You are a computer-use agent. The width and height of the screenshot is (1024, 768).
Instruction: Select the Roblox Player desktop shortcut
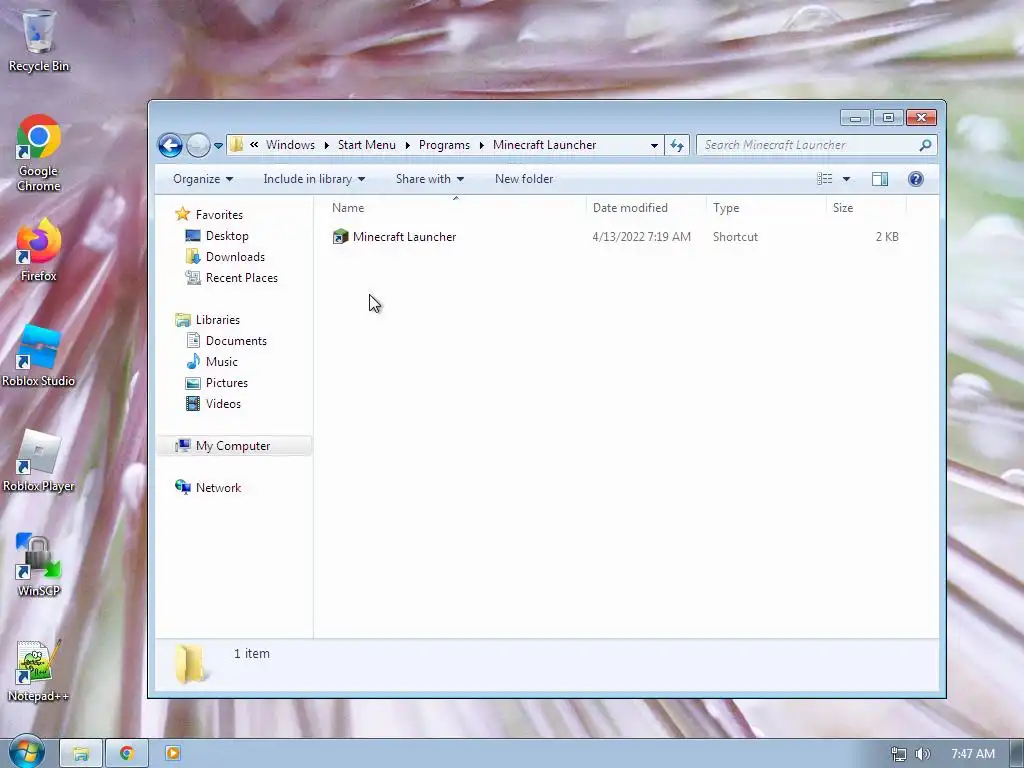click(x=39, y=461)
